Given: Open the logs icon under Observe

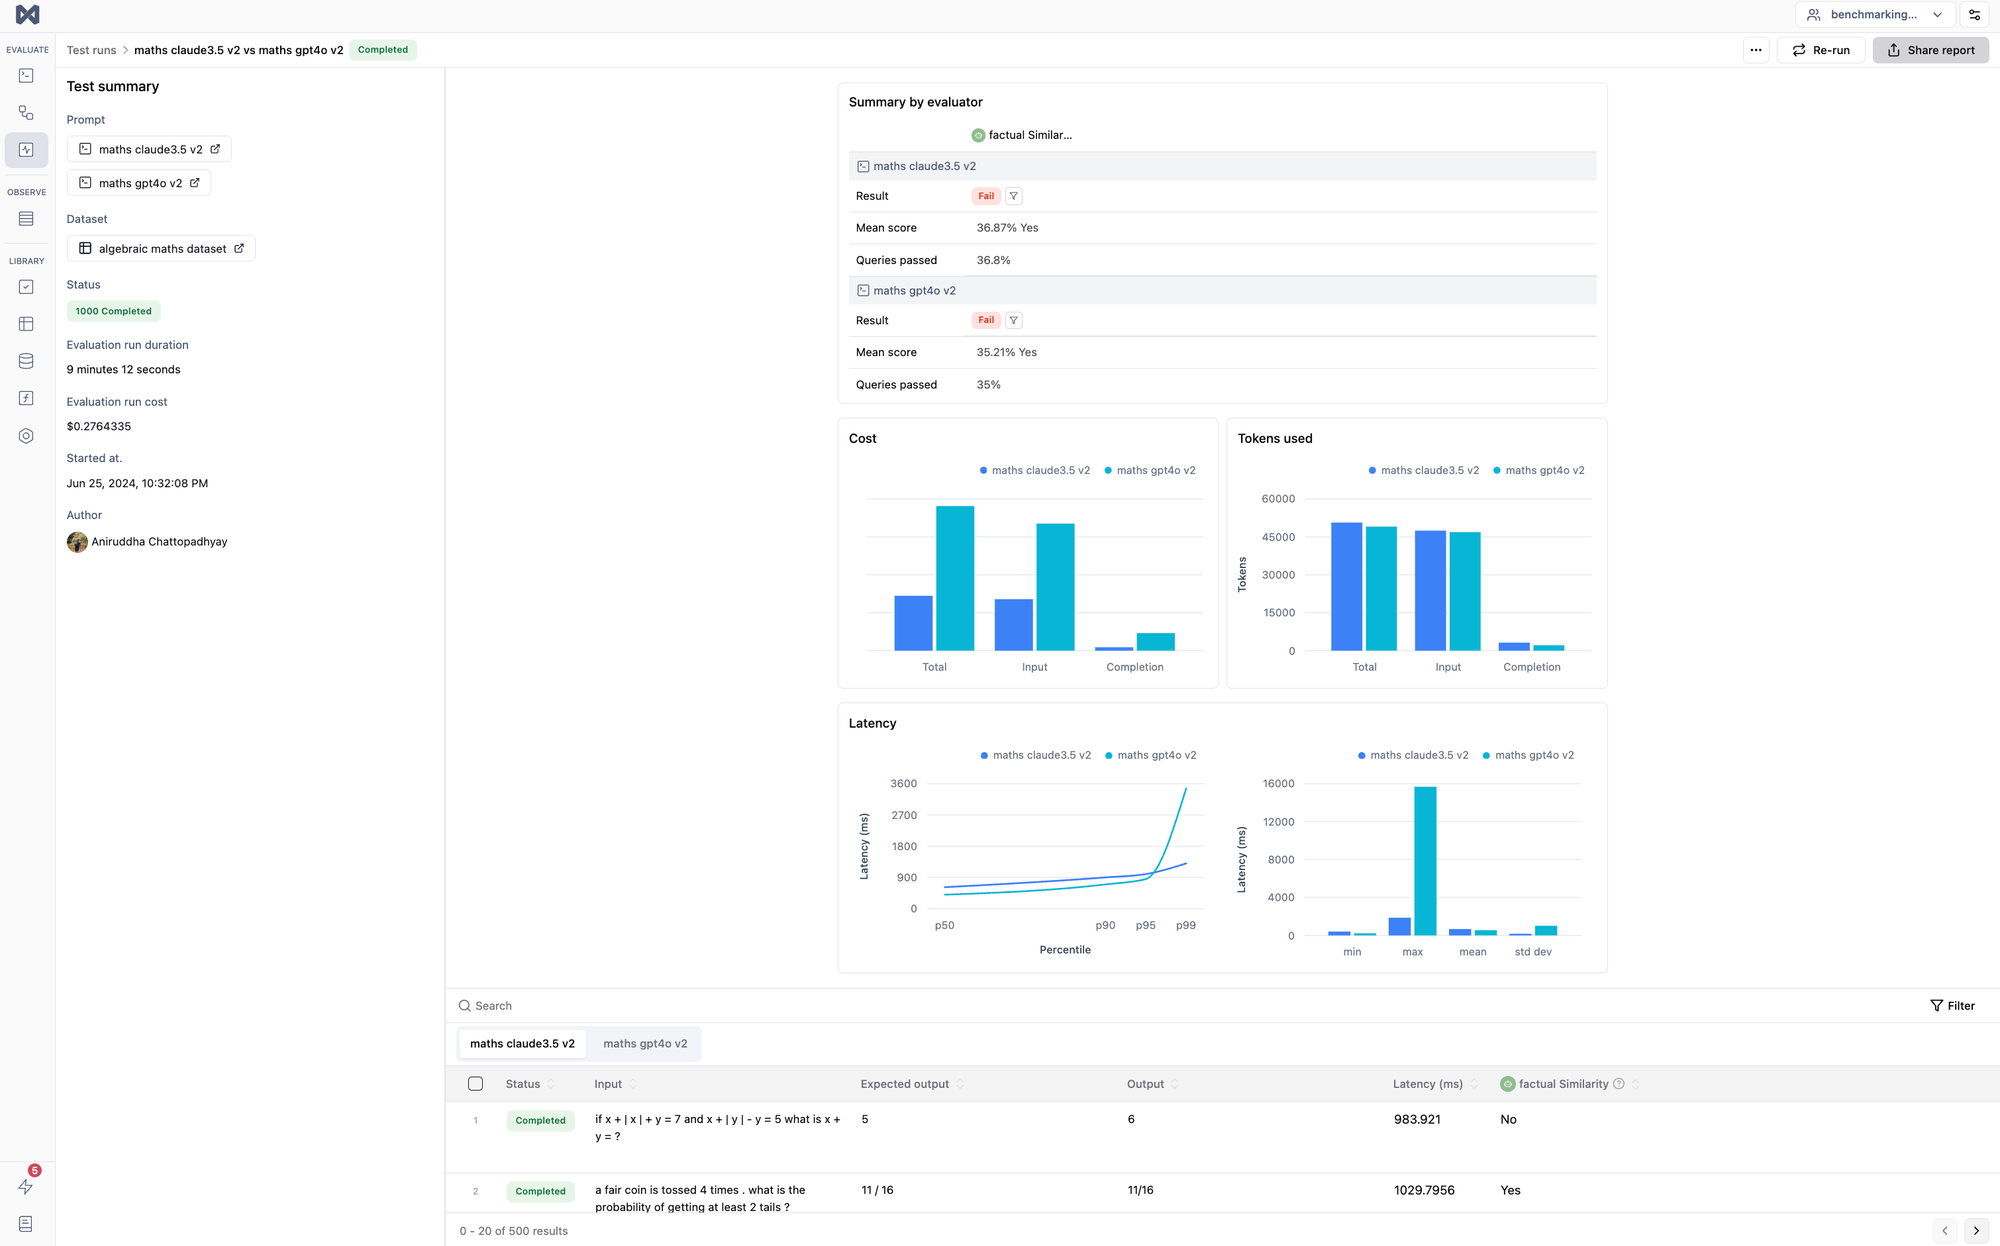Looking at the screenshot, I should [26, 219].
